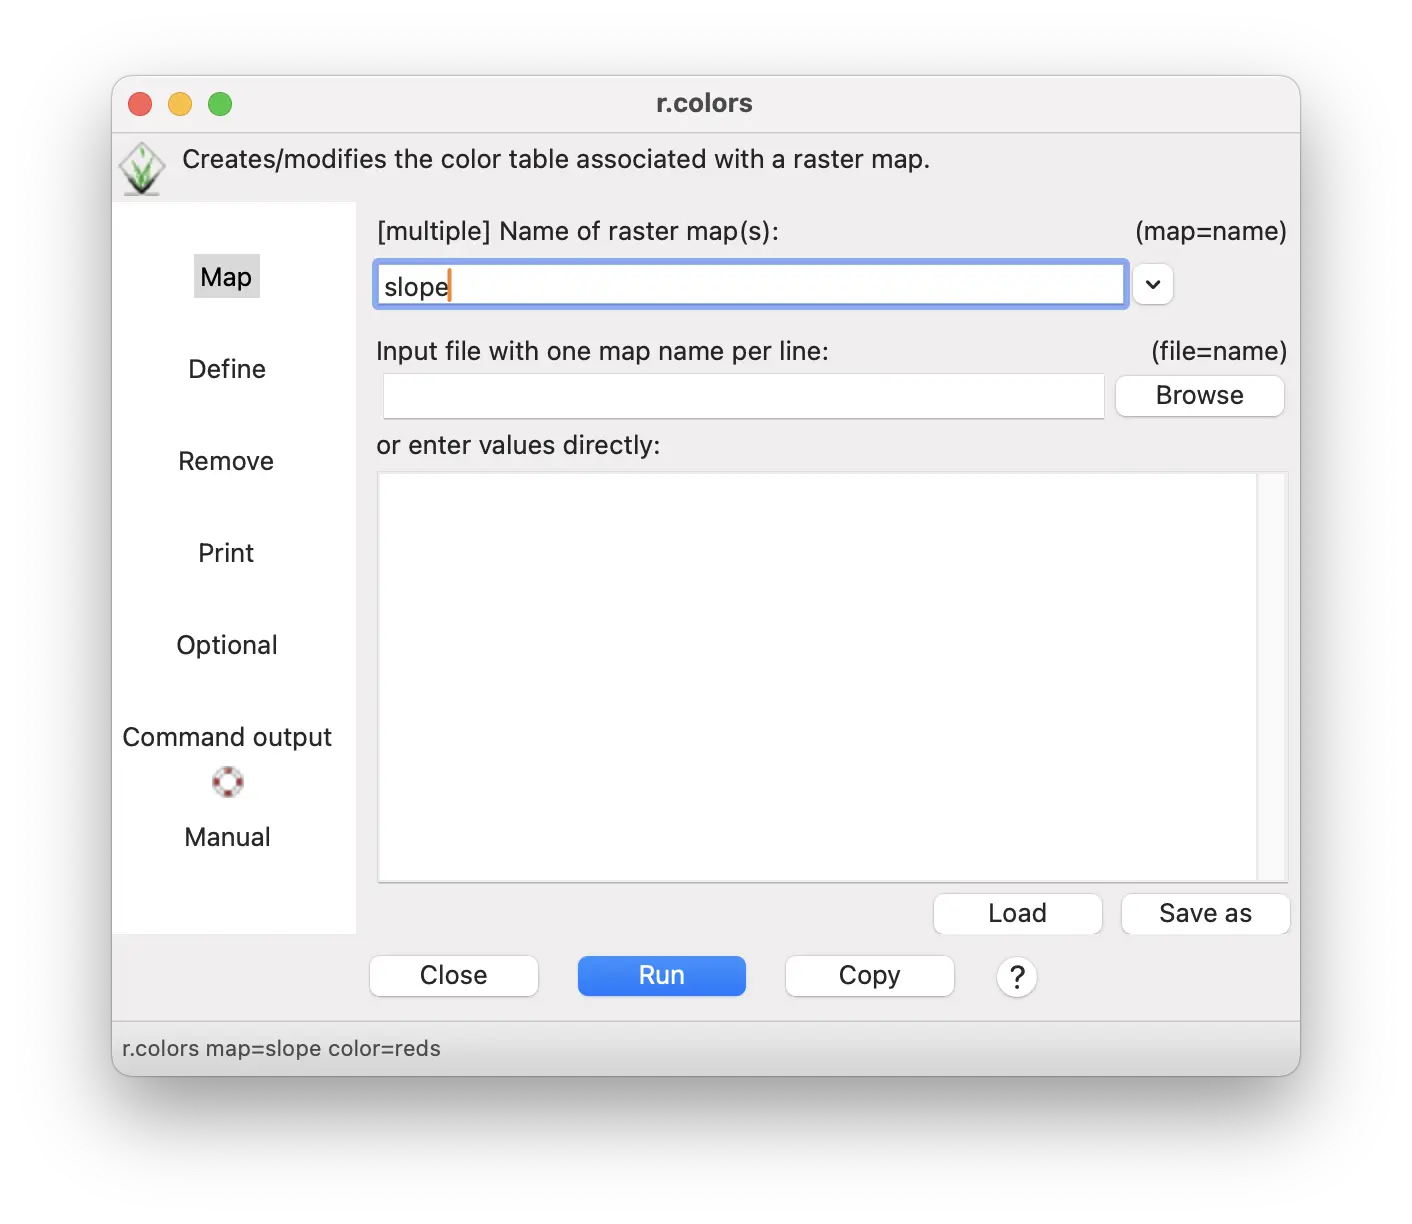
Task: Copy the command string with Copy
Action: [869, 976]
